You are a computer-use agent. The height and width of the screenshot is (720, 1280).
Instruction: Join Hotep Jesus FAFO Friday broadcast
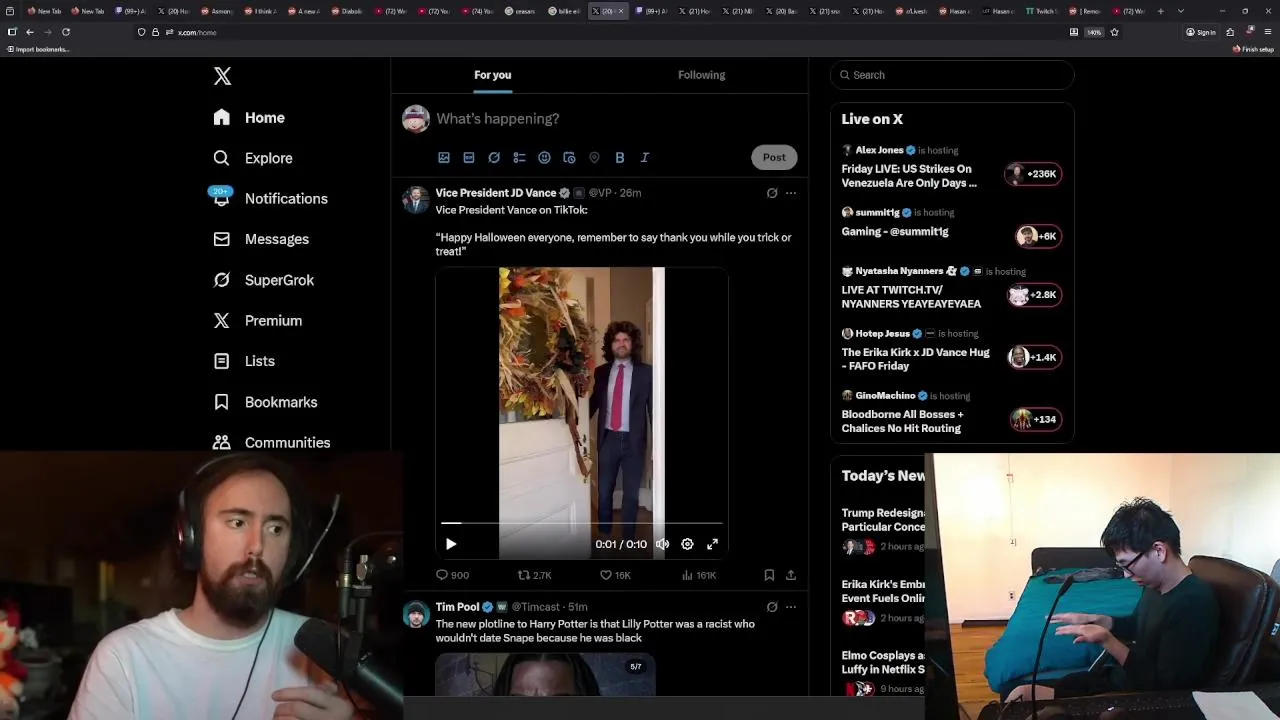pos(951,350)
